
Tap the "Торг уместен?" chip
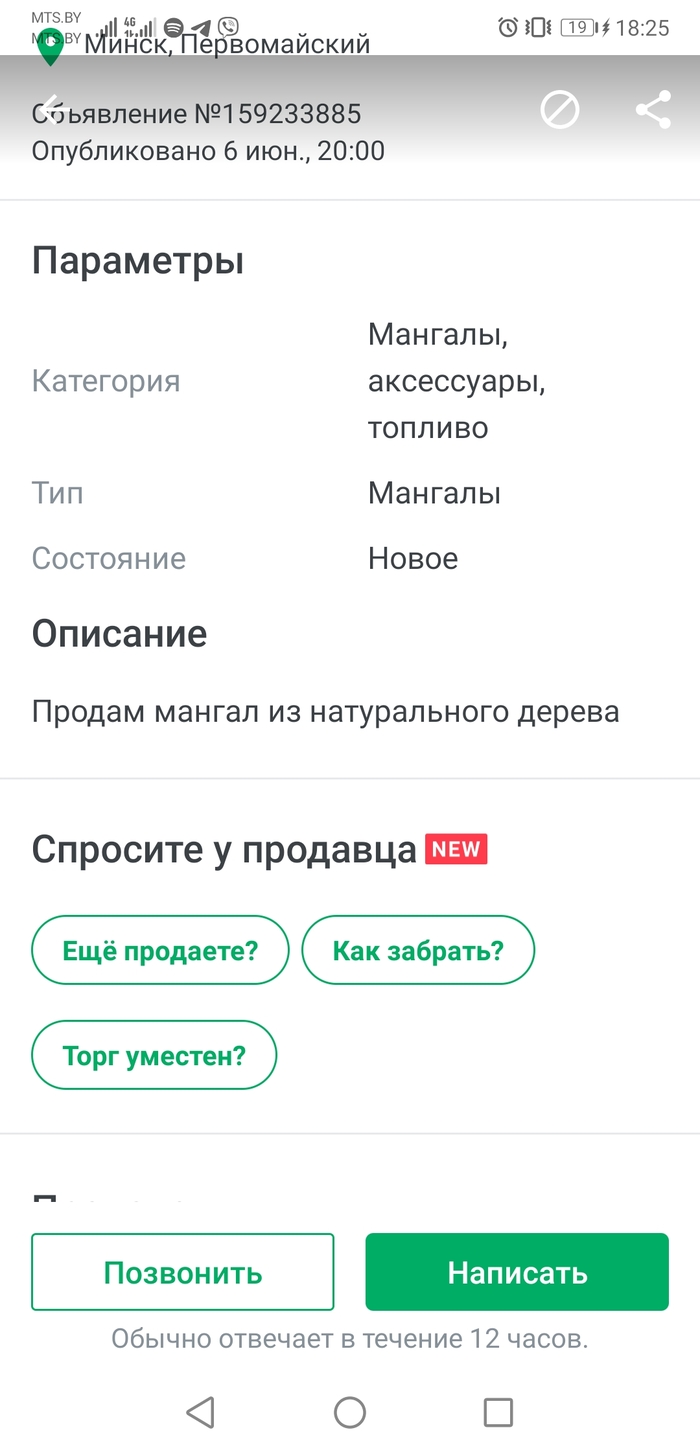pyautogui.click(x=154, y=1055)
